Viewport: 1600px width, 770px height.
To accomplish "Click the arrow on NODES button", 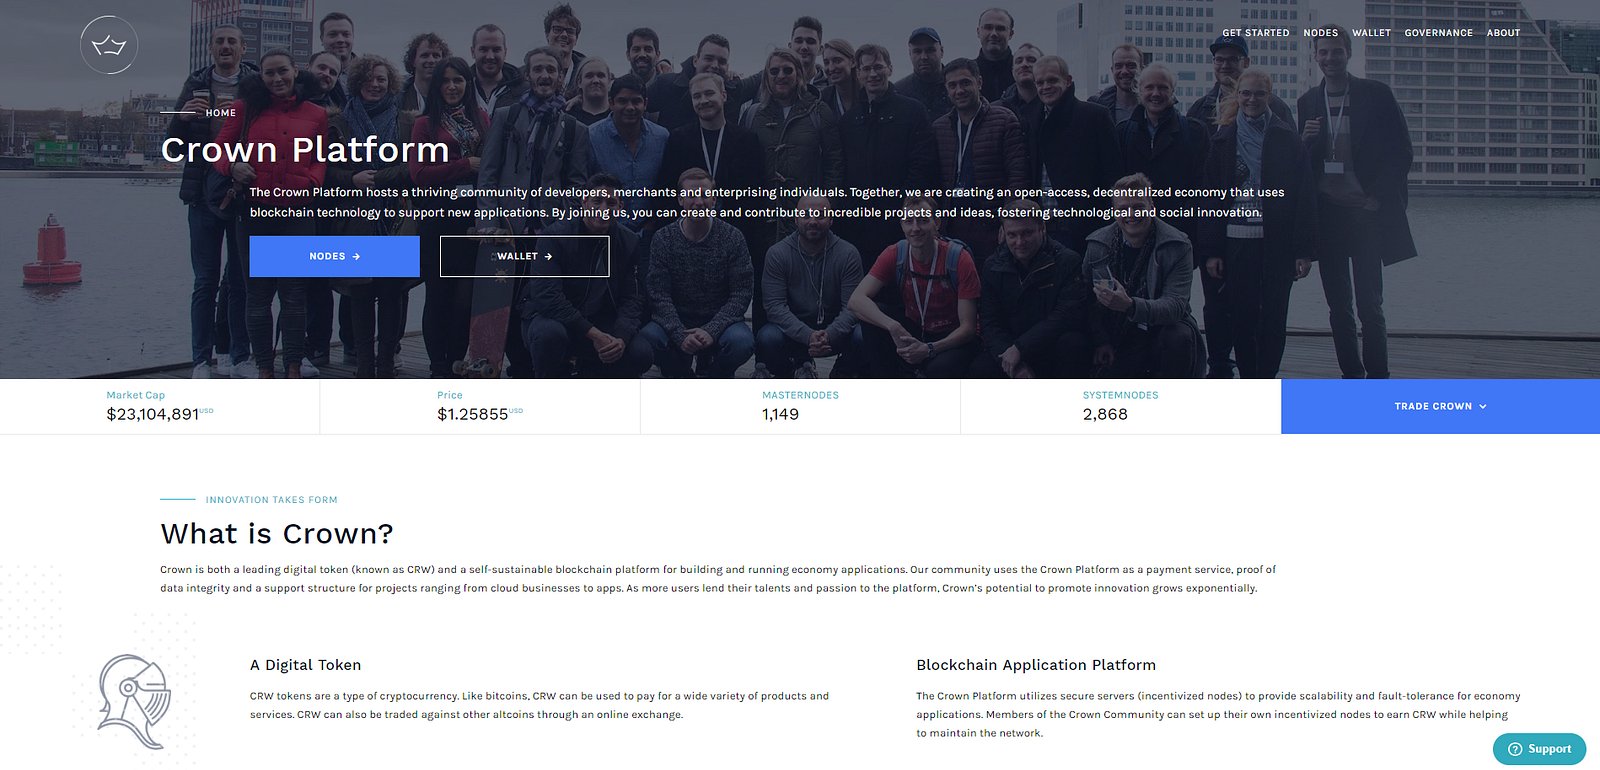I will pos(356,257).
